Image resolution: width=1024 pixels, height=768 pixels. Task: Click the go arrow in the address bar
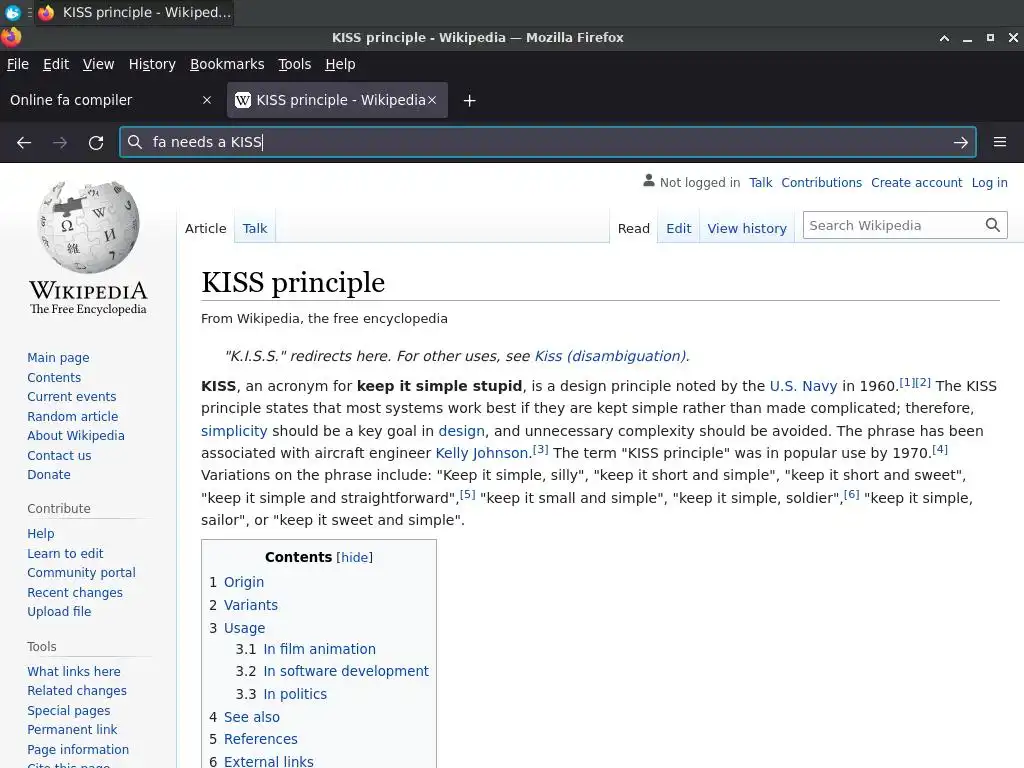[960, 142]
